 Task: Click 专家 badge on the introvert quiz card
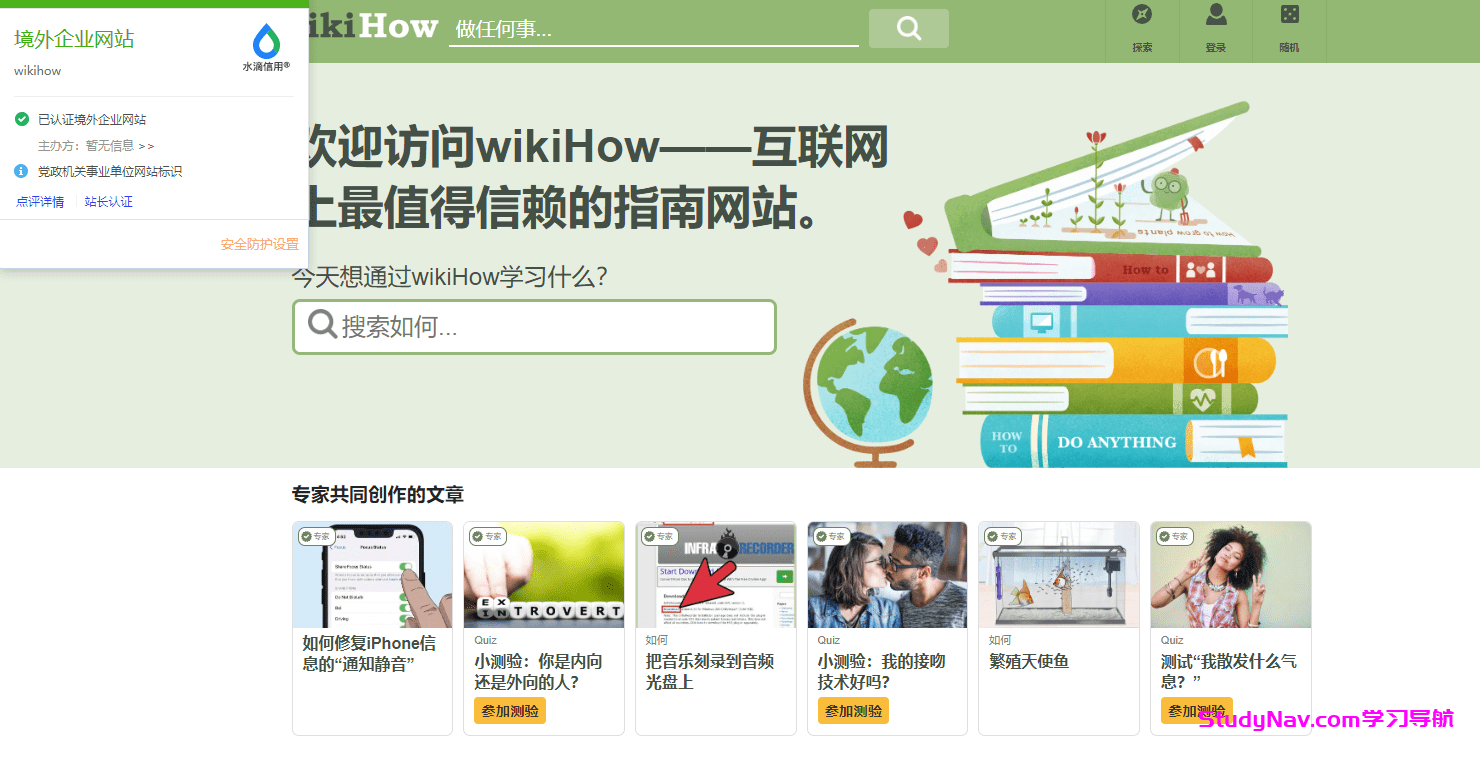(488, 536)
